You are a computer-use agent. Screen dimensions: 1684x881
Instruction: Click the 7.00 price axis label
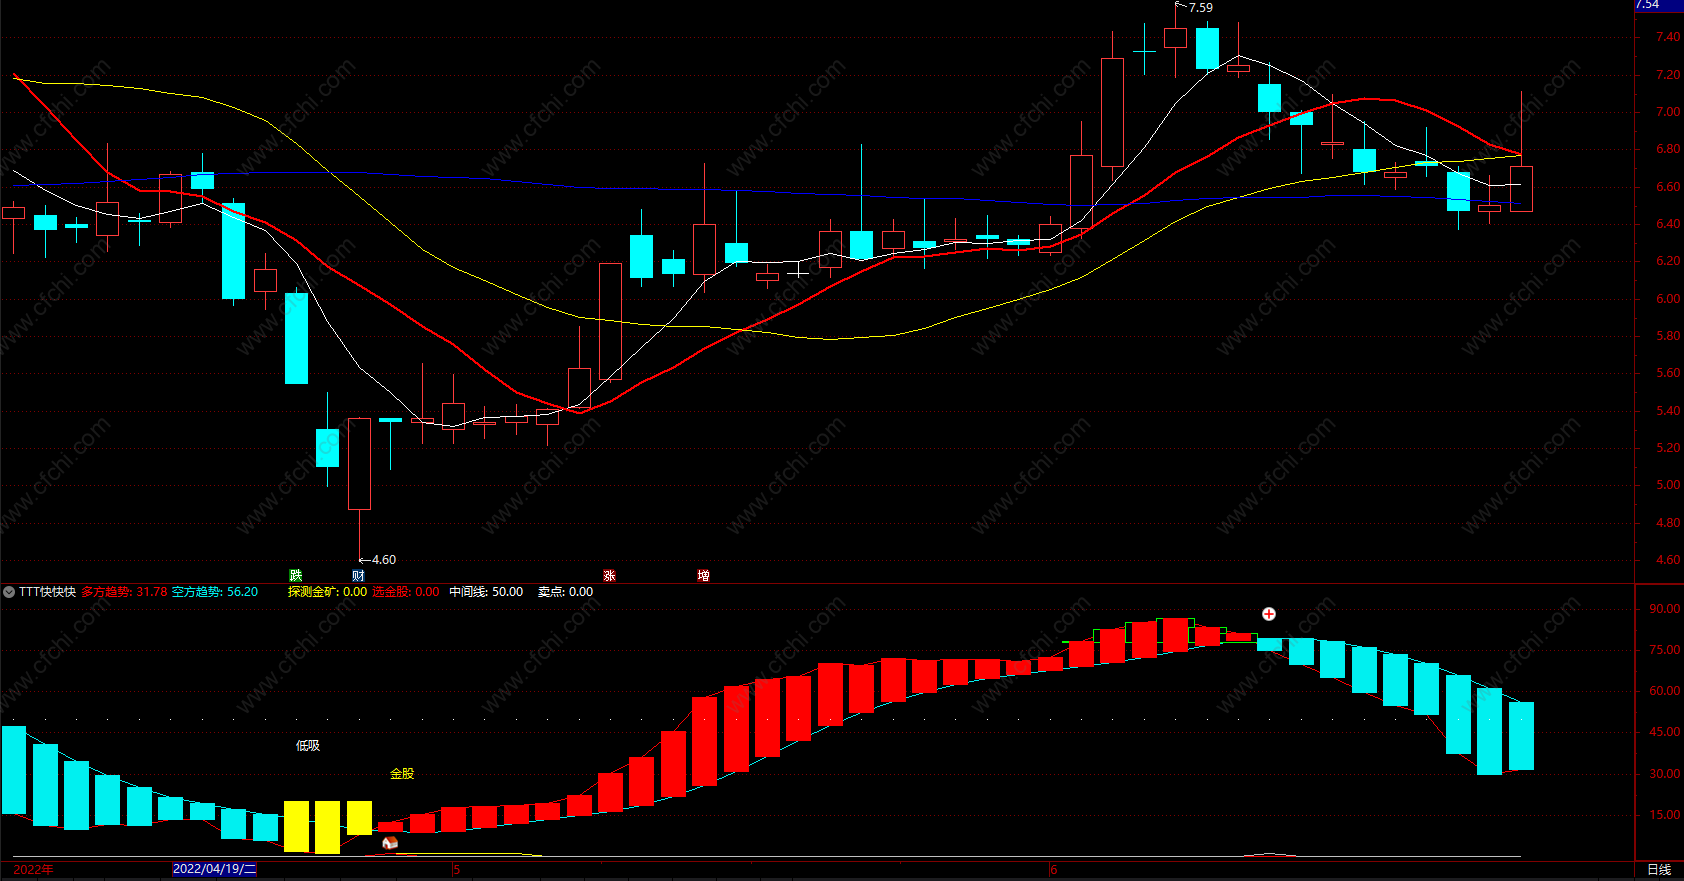tap(1668, 112)
